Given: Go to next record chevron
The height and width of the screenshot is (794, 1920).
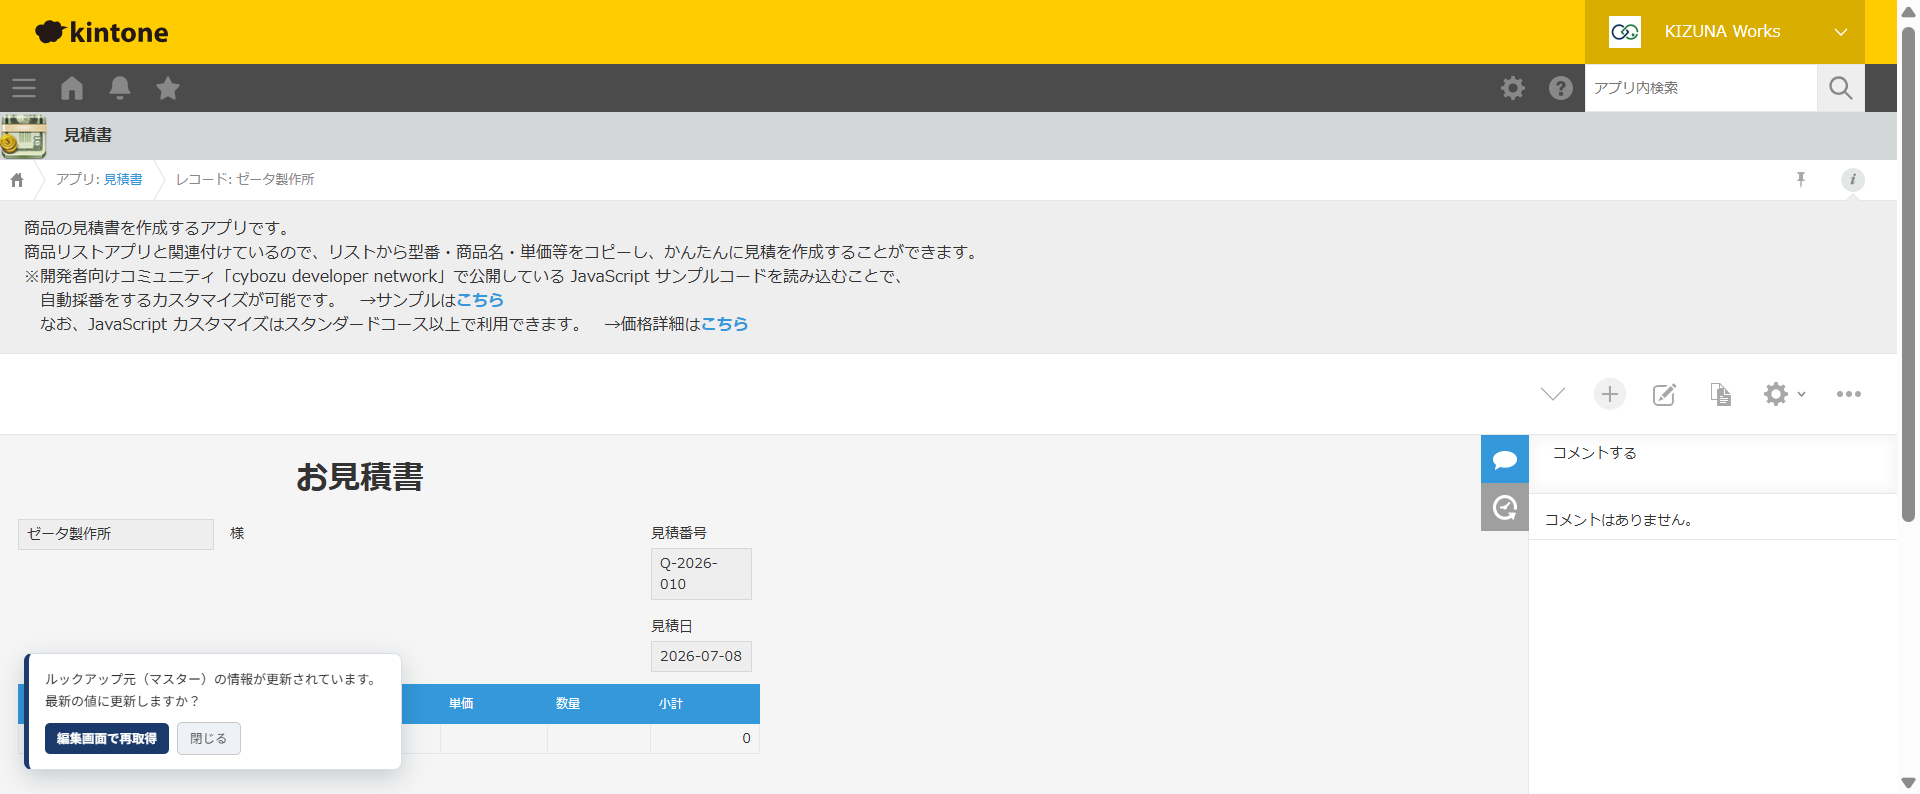Looking at the screenshot, I should coord(1553,394).
